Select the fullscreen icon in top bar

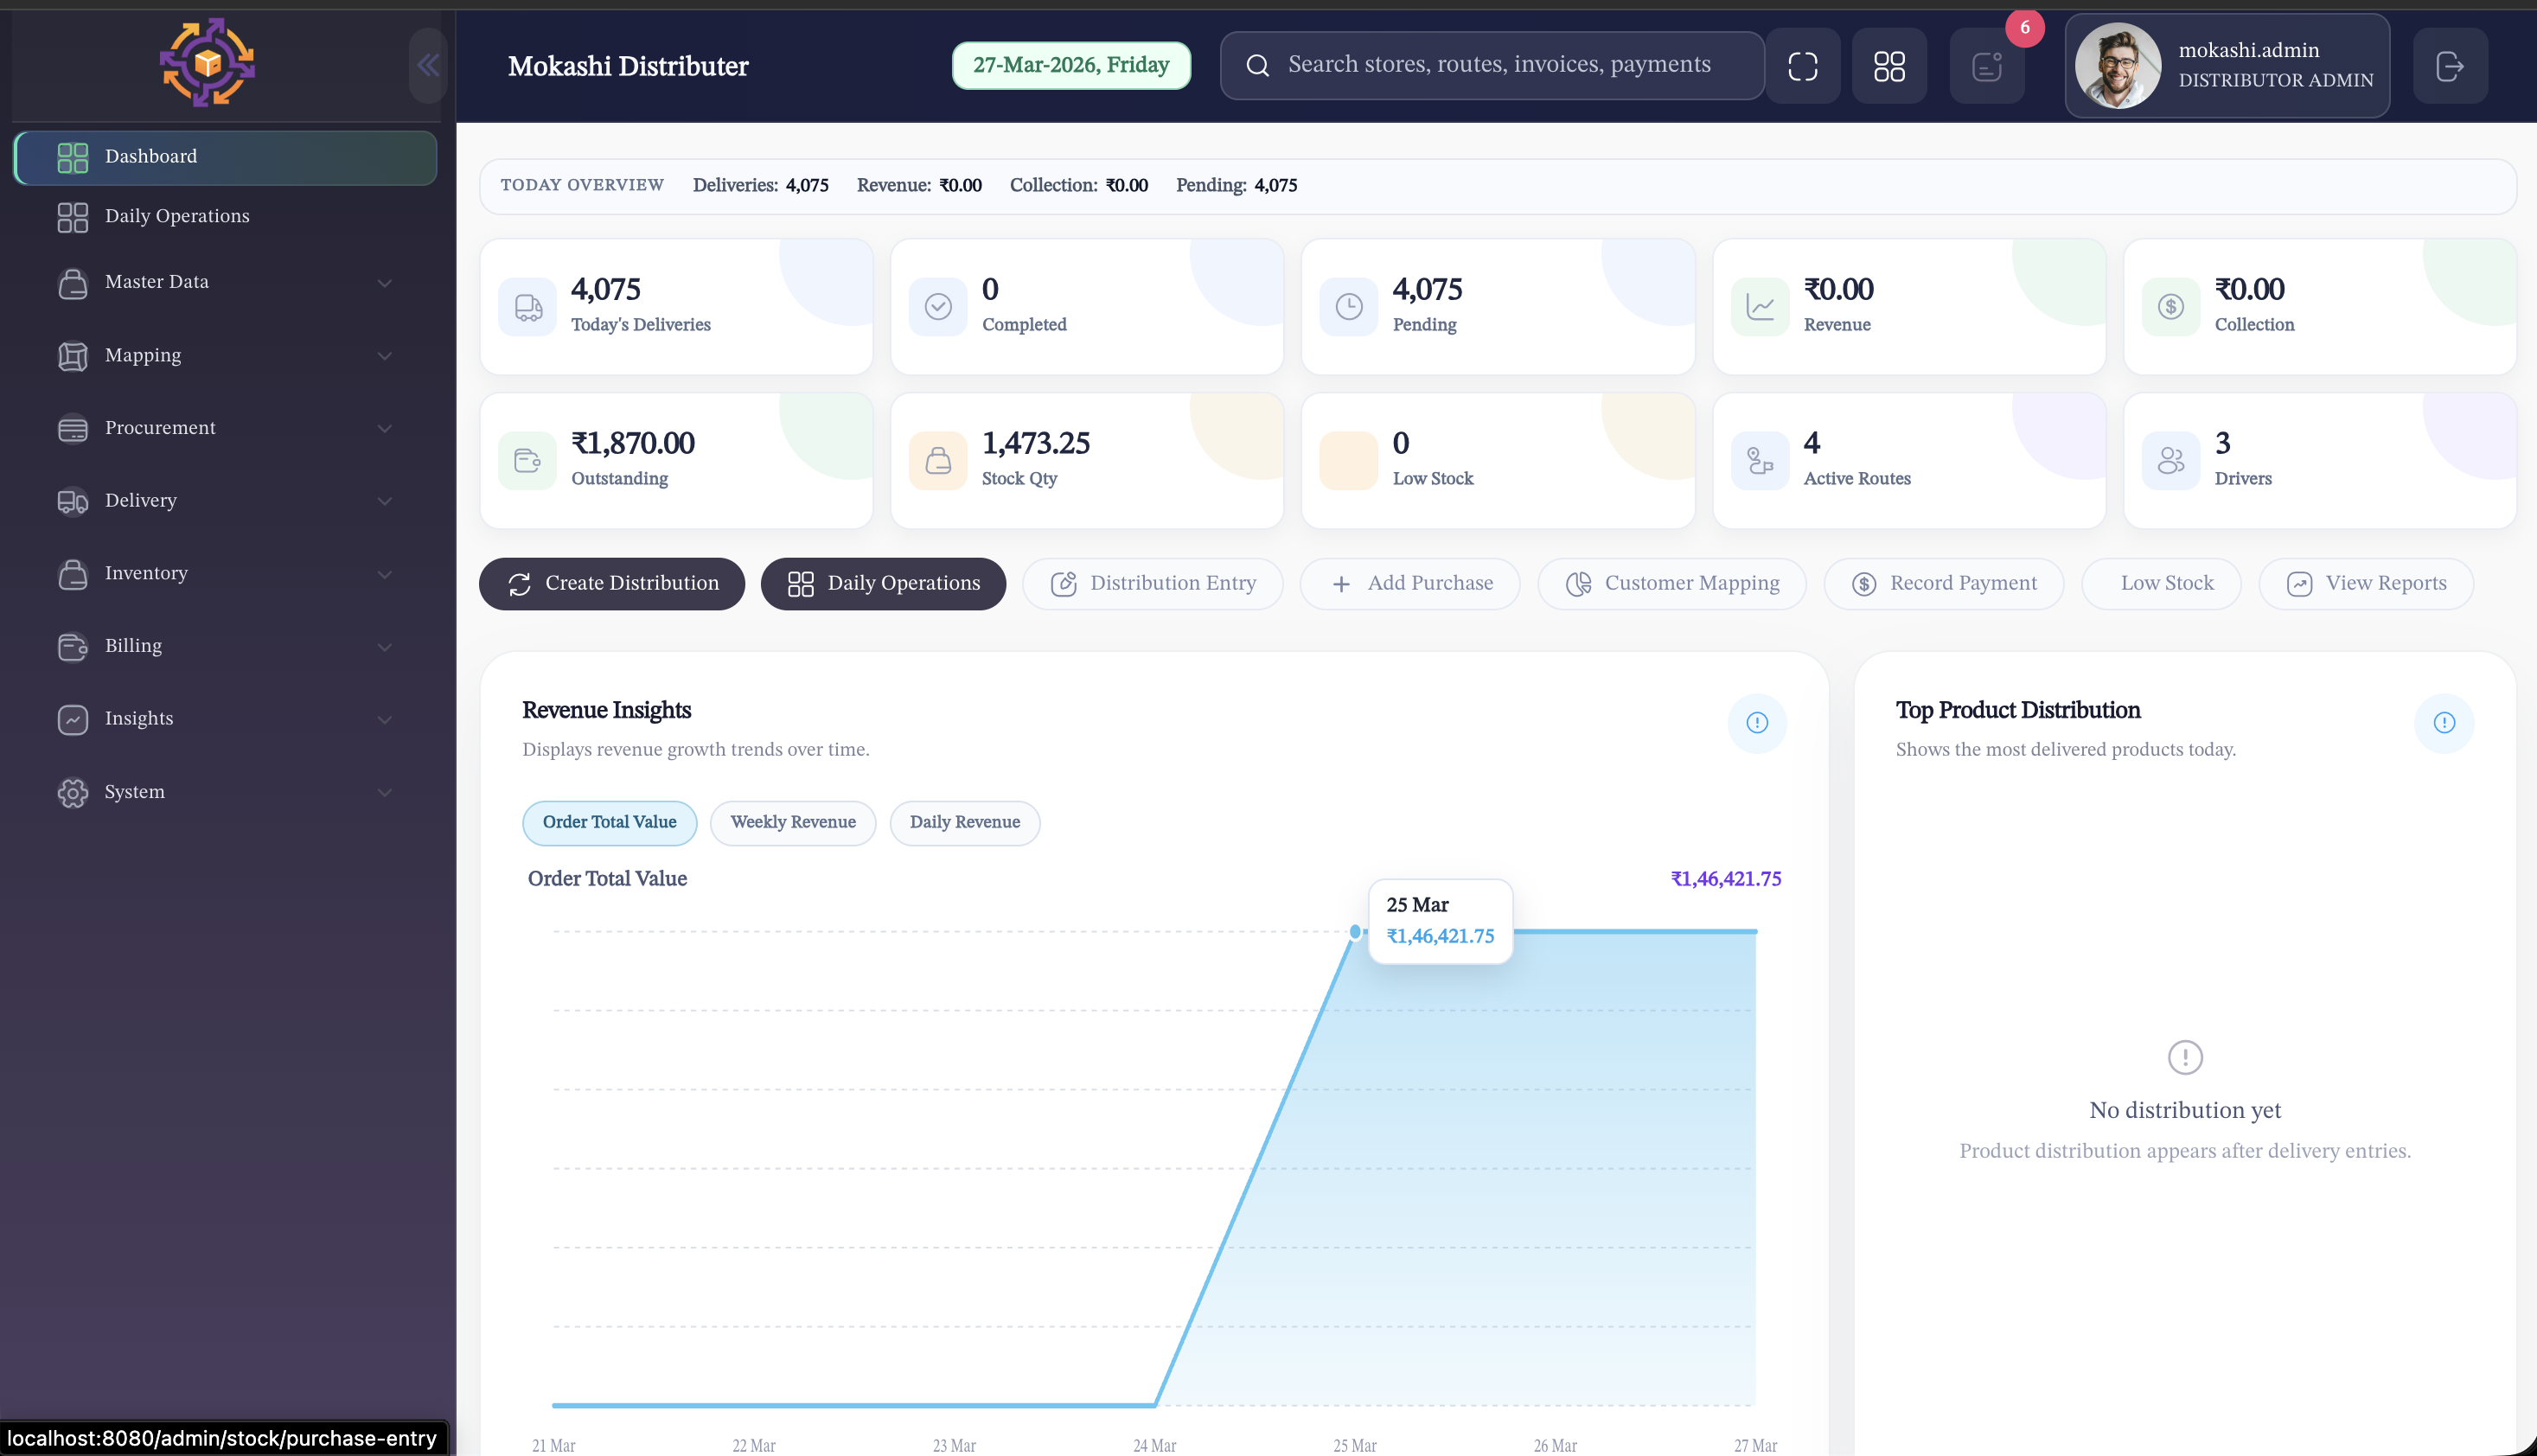click(1803, 65)
